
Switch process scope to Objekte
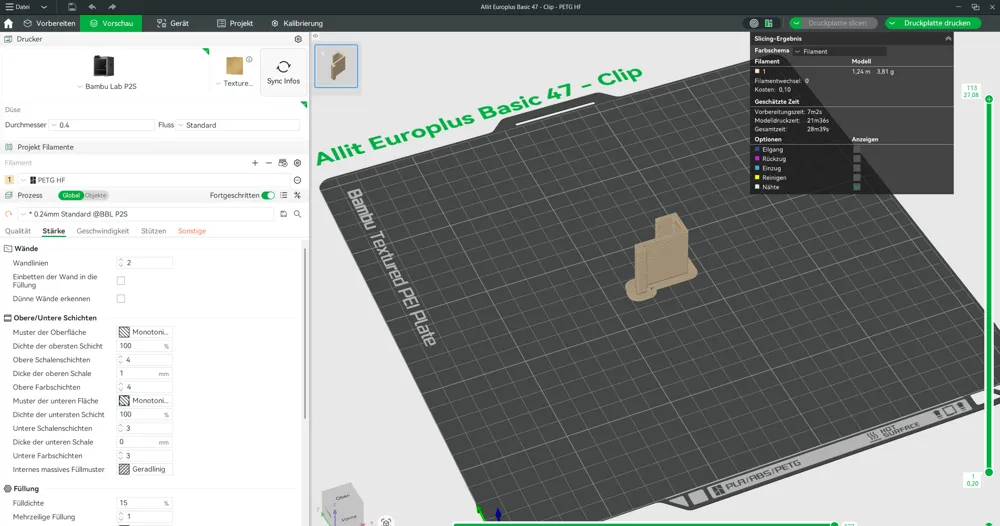pos(96,196)
